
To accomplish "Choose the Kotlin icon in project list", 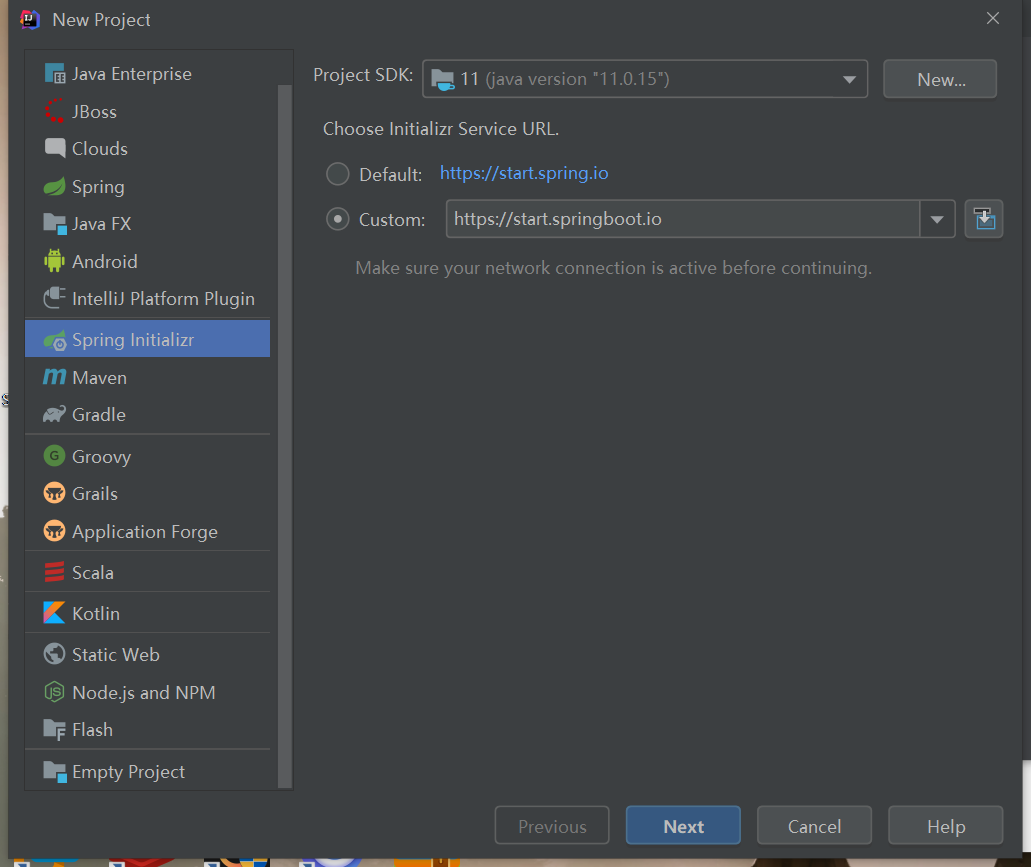I will [x=55, y=614].
